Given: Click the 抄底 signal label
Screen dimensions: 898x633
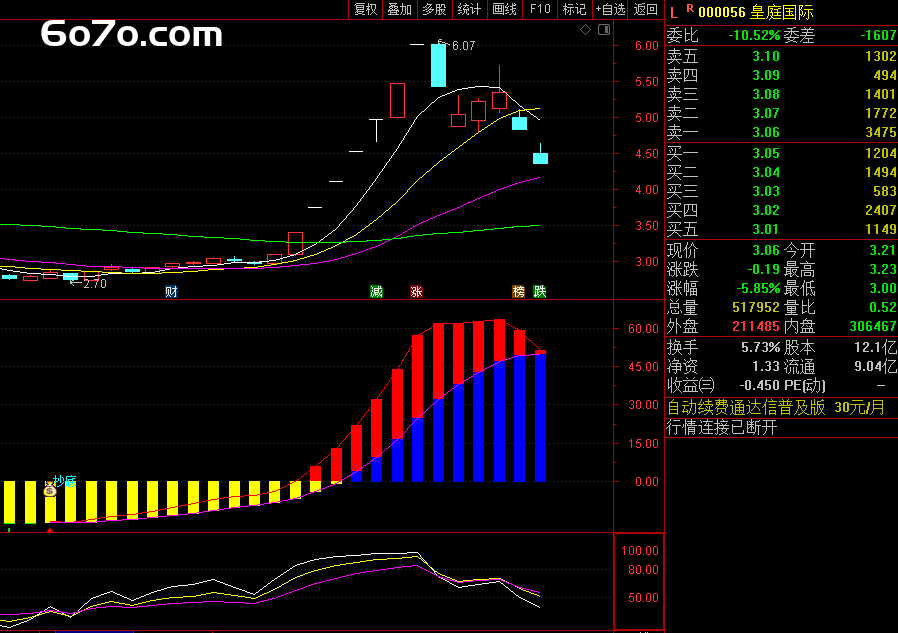Looking at the screenshot, I should (x=65, y=481).
